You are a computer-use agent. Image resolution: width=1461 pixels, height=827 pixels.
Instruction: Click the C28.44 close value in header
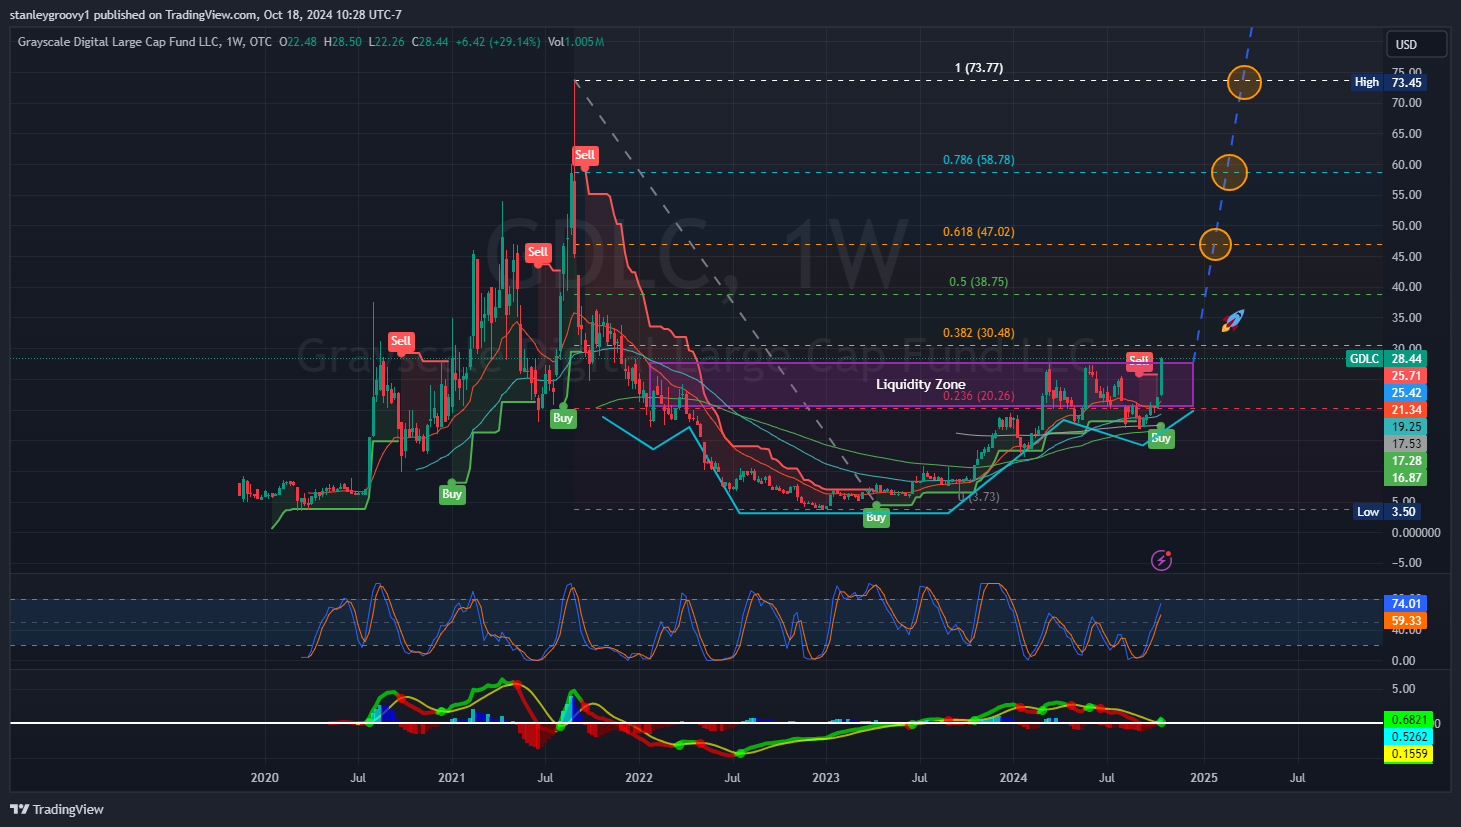pos(430,42)
